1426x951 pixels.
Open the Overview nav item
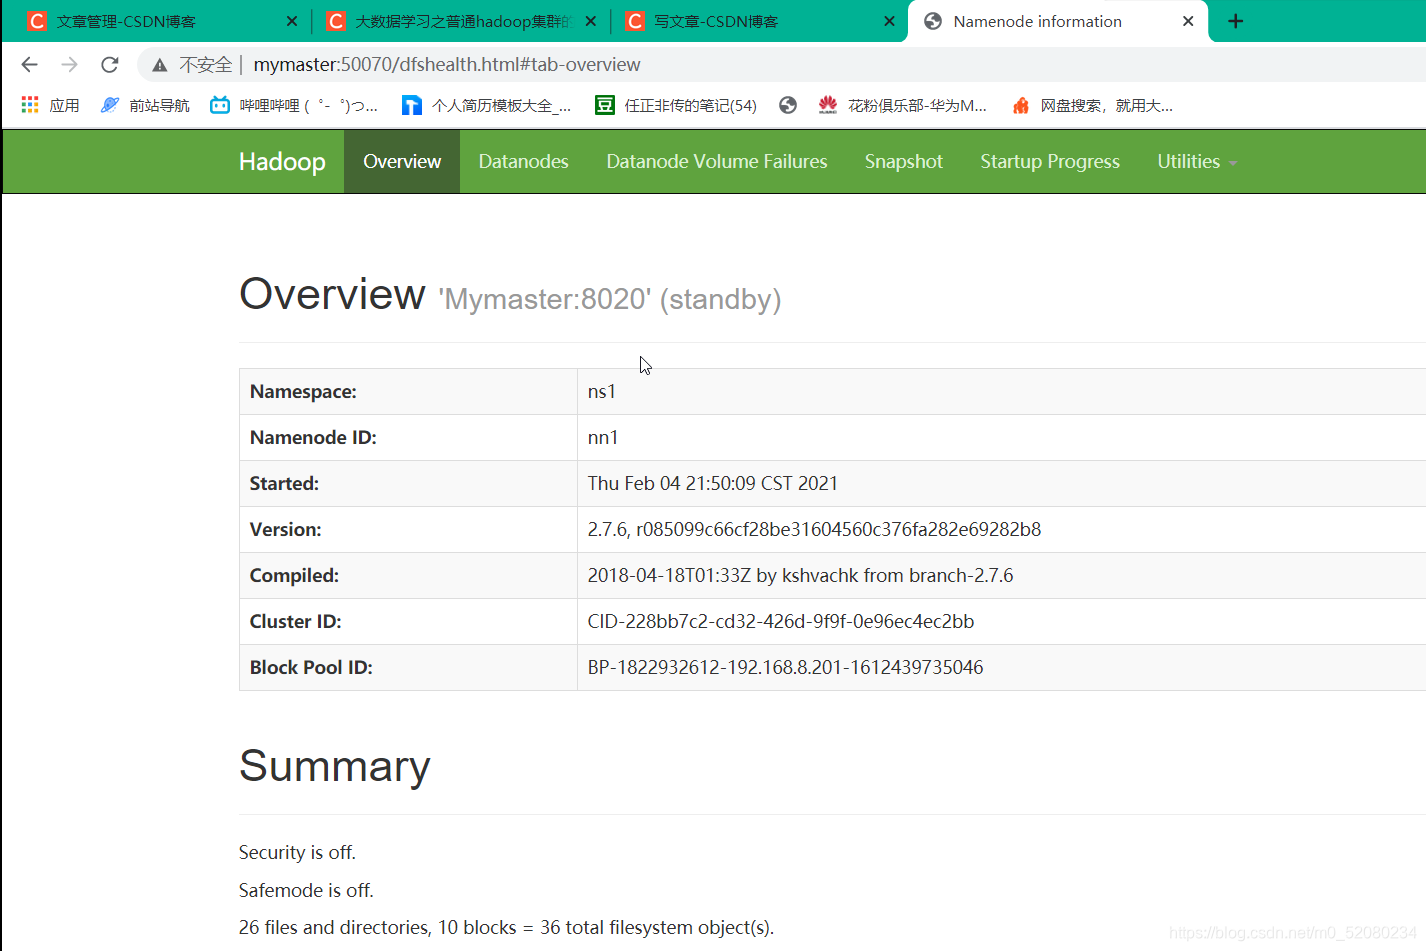point(402,162)
